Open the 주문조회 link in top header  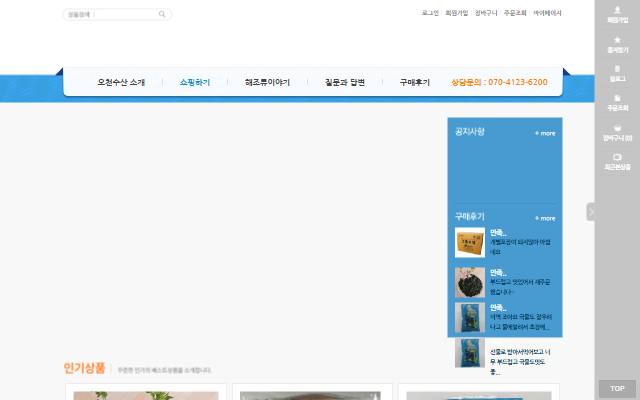(515, 13)
